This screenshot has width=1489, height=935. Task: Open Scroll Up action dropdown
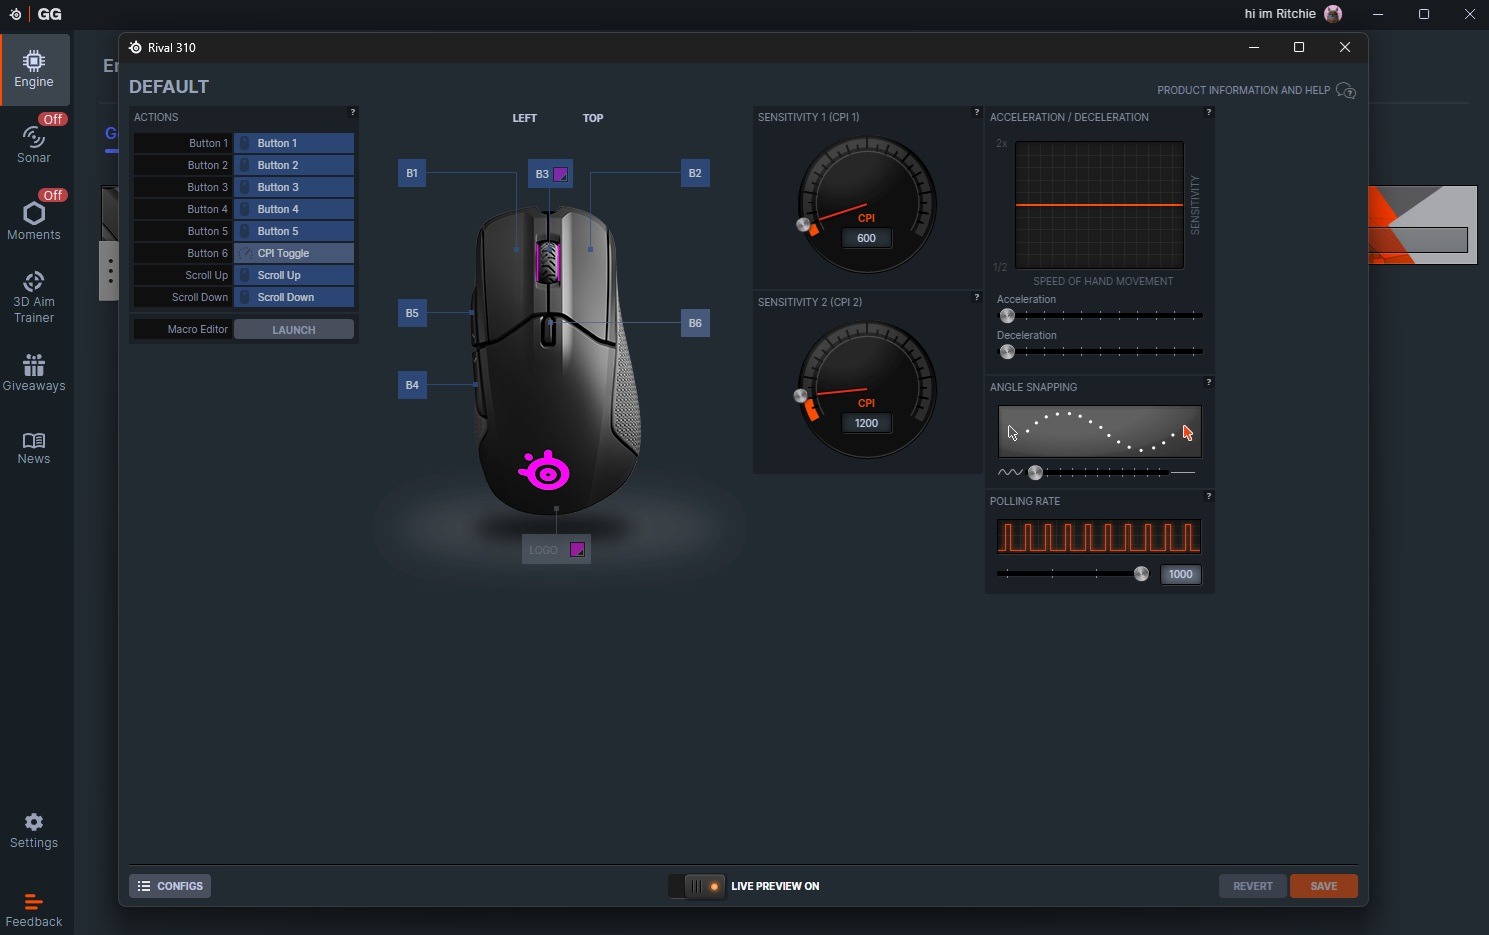pos(294,275)
